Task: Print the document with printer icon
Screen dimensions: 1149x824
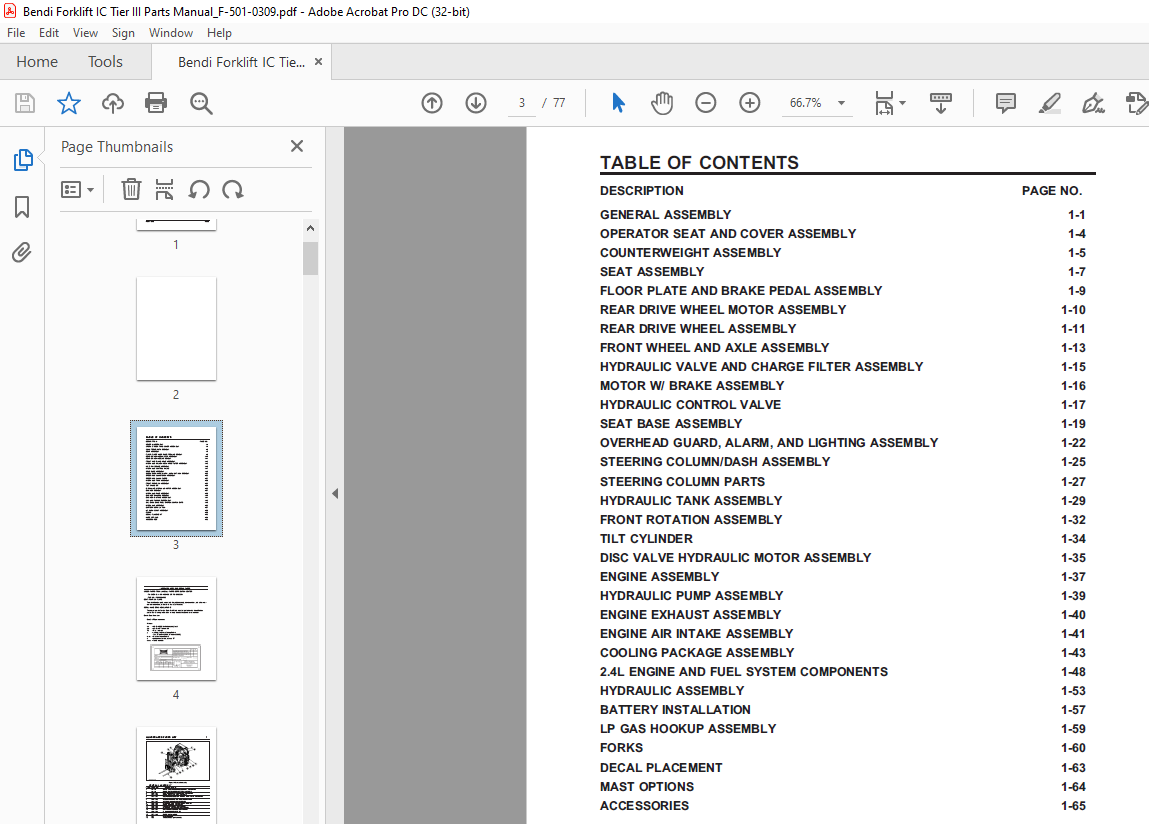Action: pyautogui.click(x=156, y=103)
